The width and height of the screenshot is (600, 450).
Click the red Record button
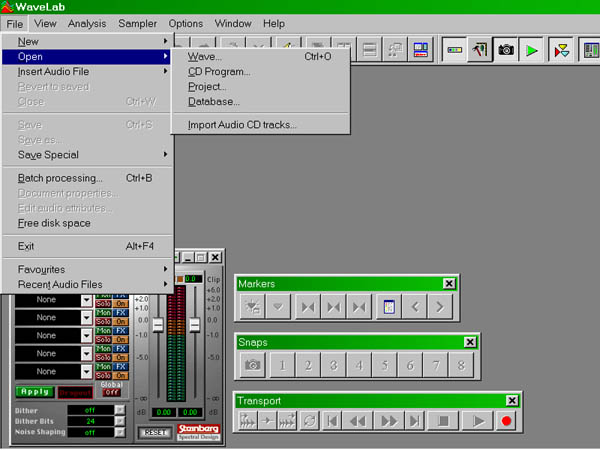(x=506, y=421)
